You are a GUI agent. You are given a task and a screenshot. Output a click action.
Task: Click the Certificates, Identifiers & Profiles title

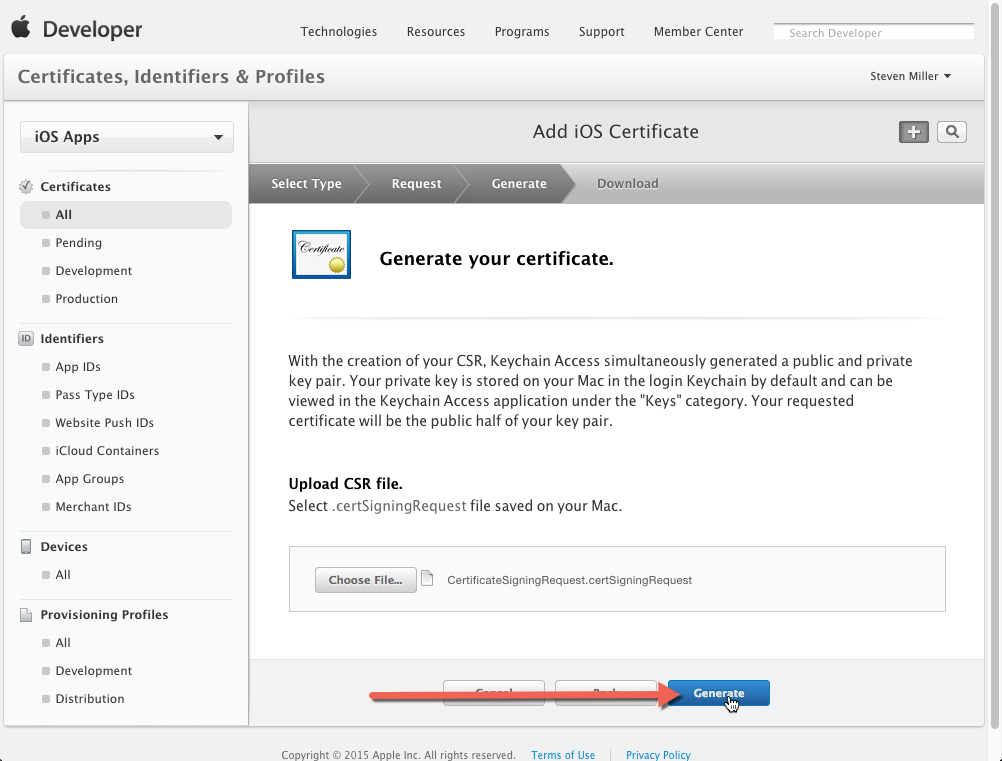pyautogui.click(x=171, y=77)
